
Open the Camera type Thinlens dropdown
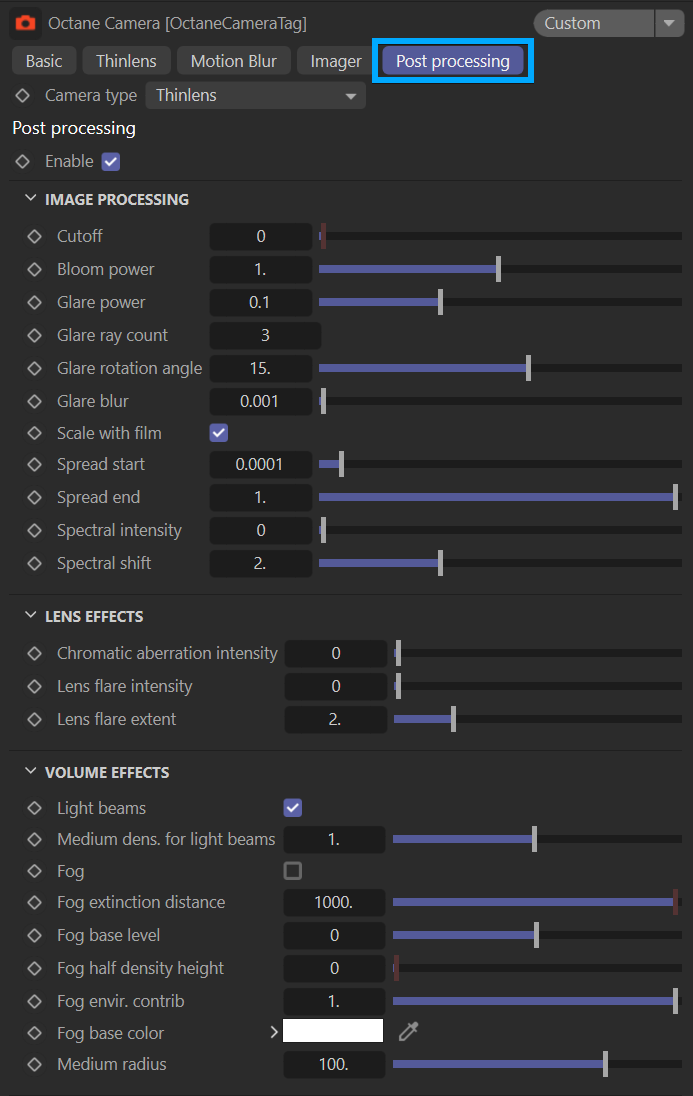point(255,96)
